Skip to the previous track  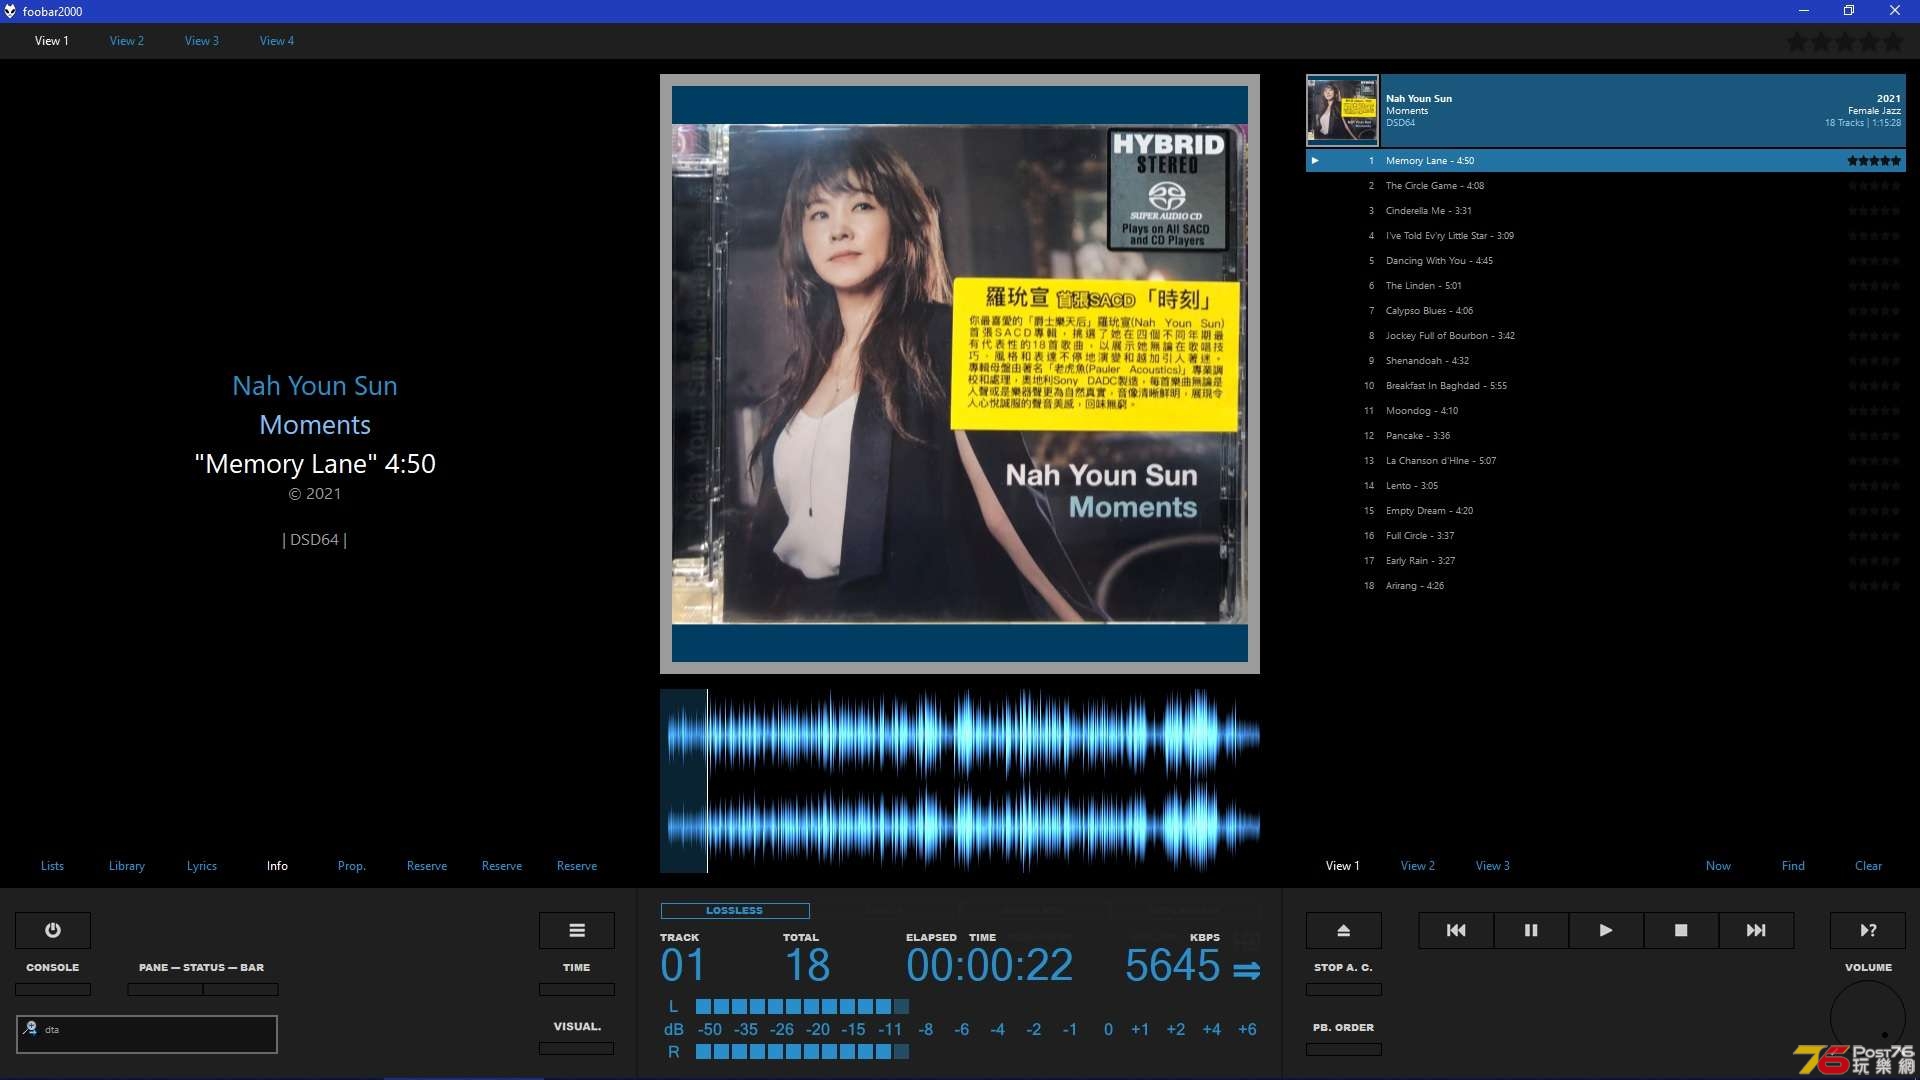click(1456, 930)
